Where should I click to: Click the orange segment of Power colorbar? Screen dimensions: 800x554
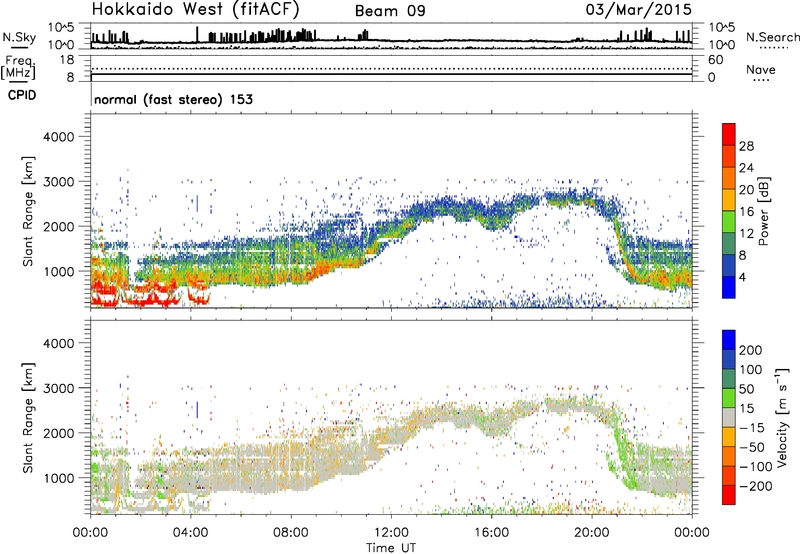(x=729, y=178)
